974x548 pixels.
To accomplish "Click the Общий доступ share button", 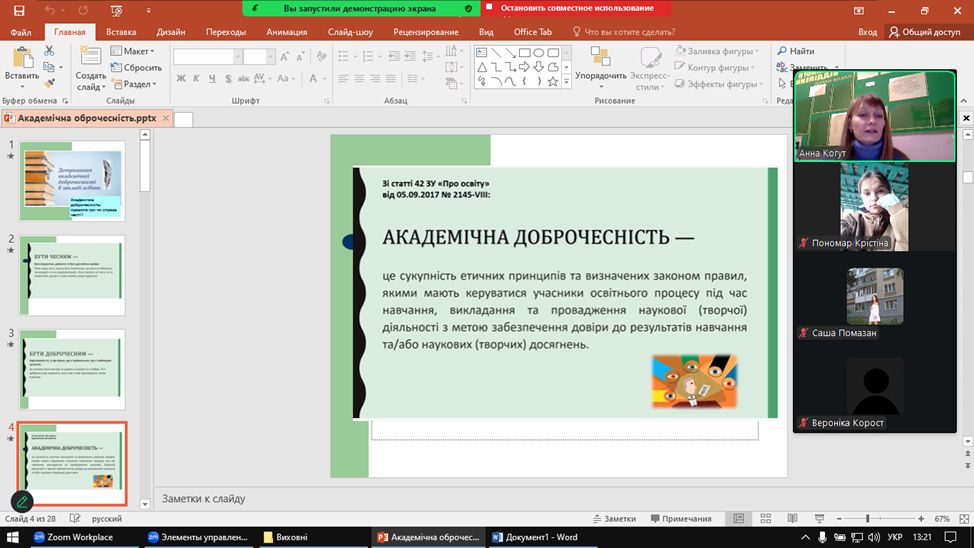I will click(924, 32).
